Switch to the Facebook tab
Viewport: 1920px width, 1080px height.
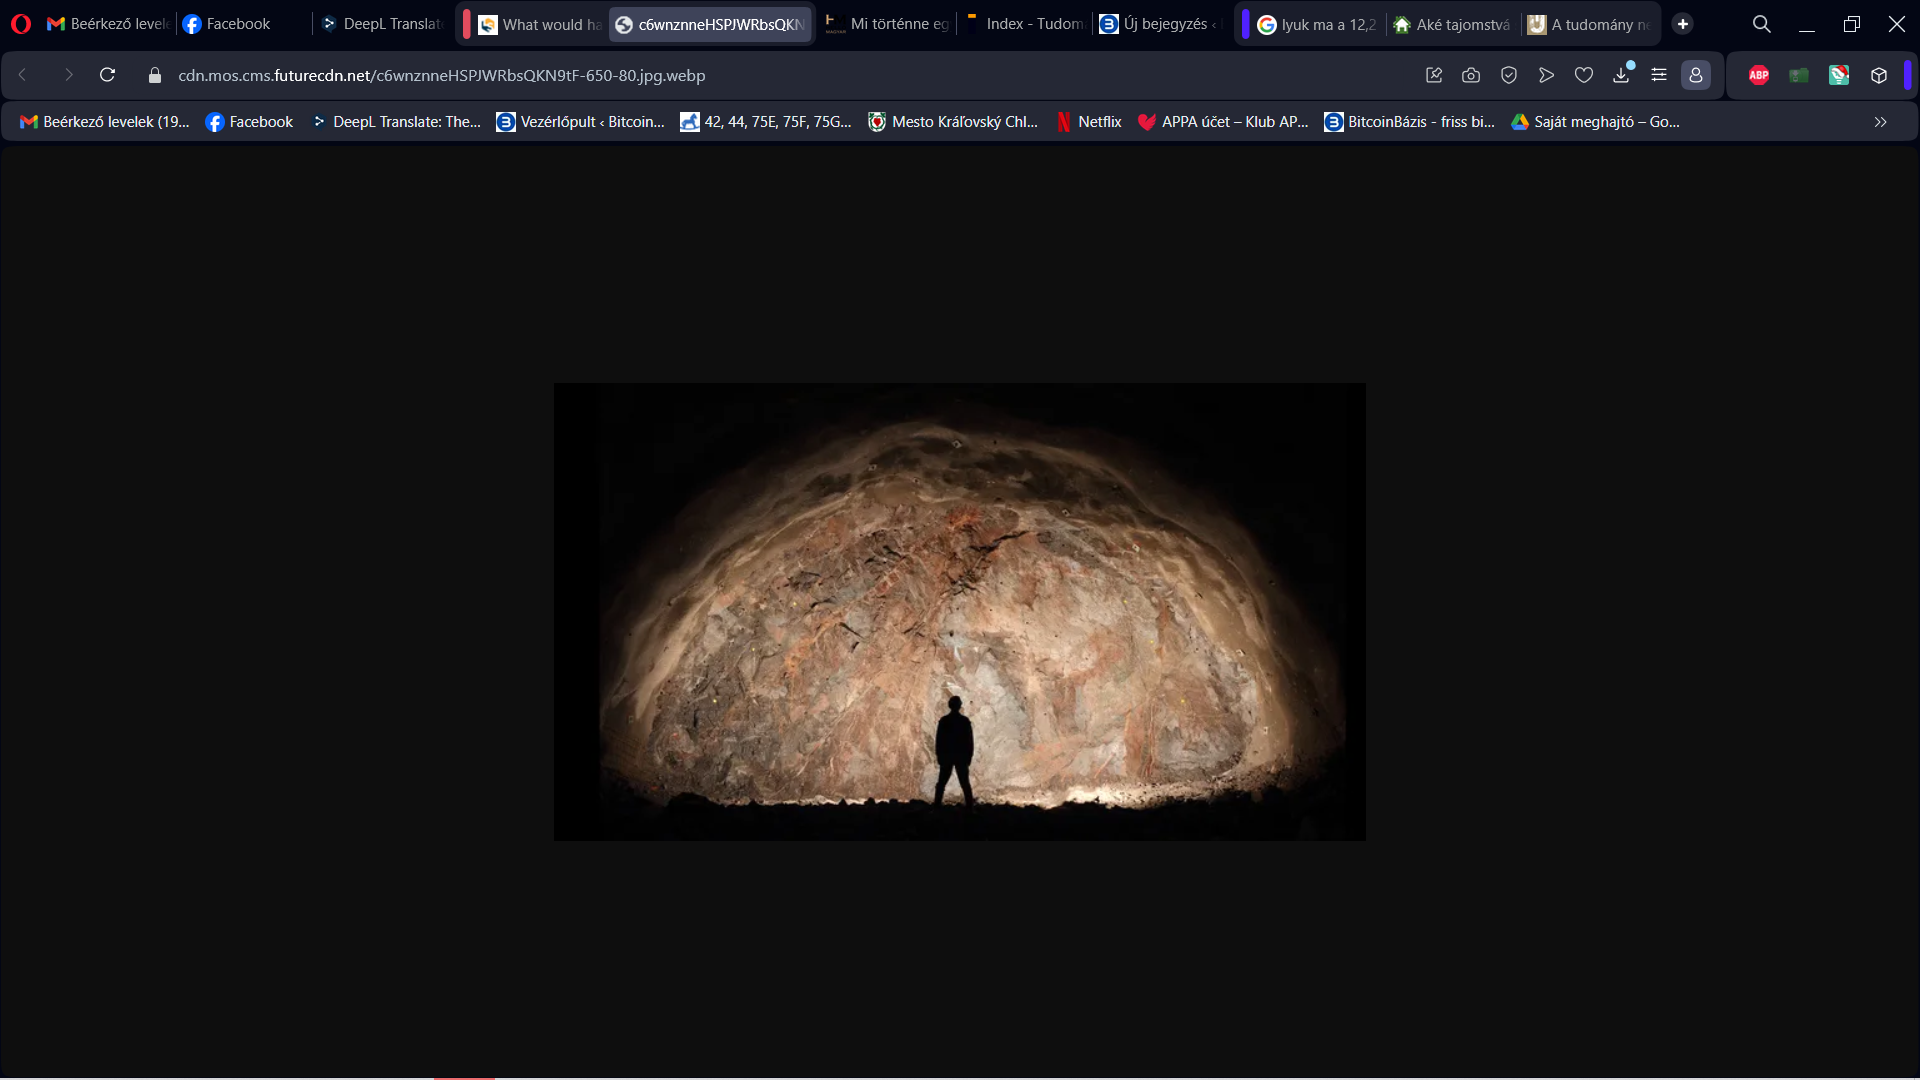[x=243, y=24]
